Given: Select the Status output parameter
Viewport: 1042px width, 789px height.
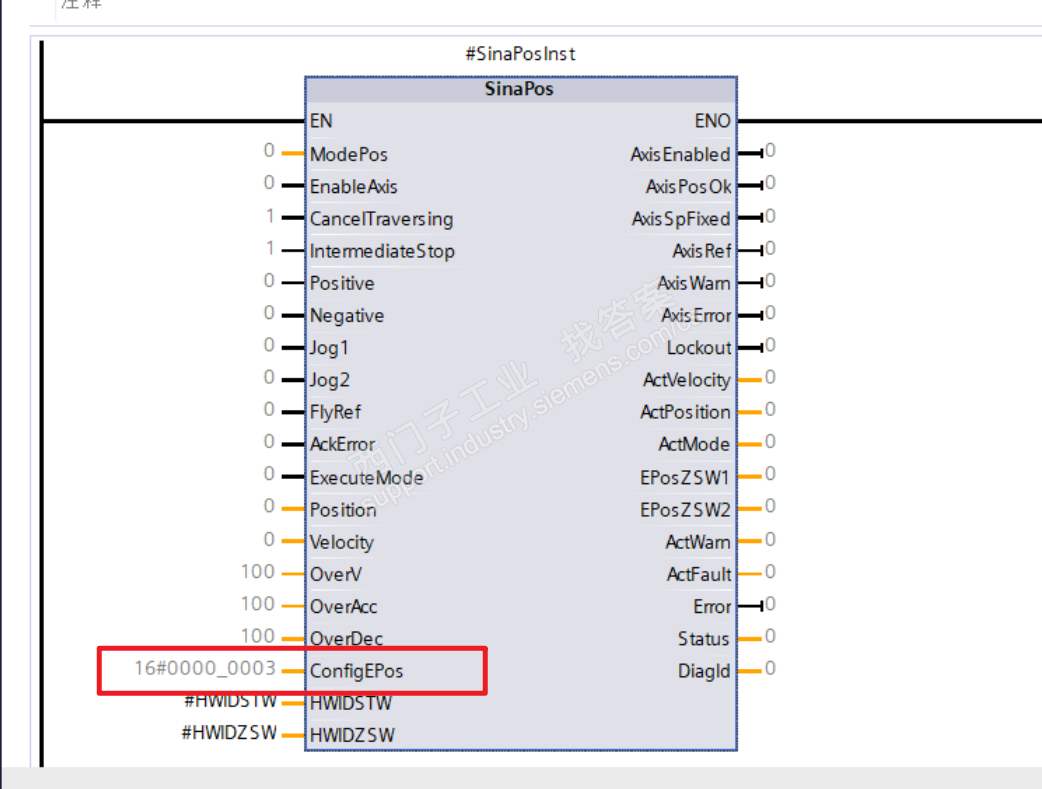Looking at the screenshot, I should tap(704, 639).
